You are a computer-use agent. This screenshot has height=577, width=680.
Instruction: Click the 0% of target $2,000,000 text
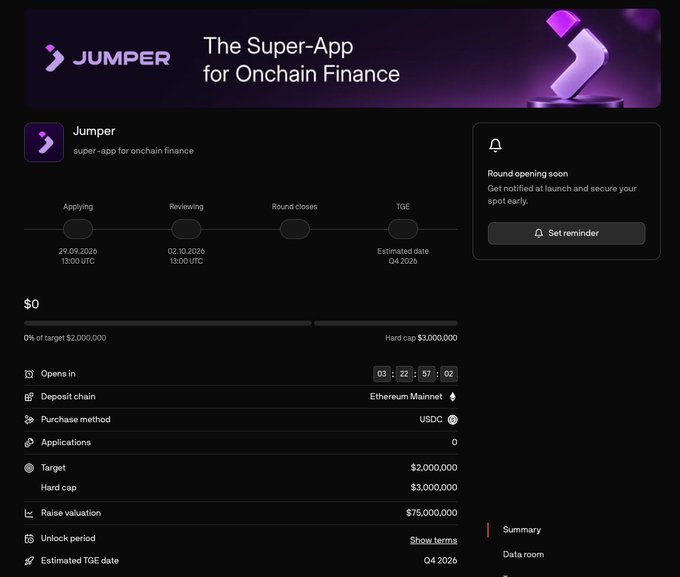click(65, 338)
